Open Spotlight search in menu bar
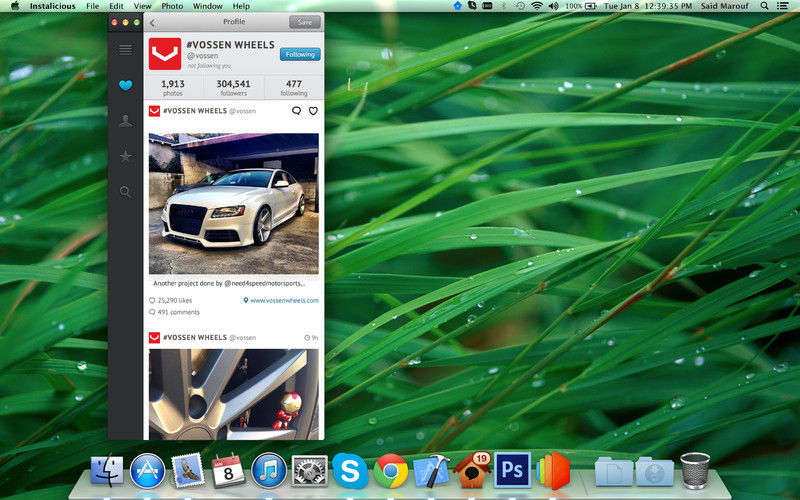 [x=764, y=6]
